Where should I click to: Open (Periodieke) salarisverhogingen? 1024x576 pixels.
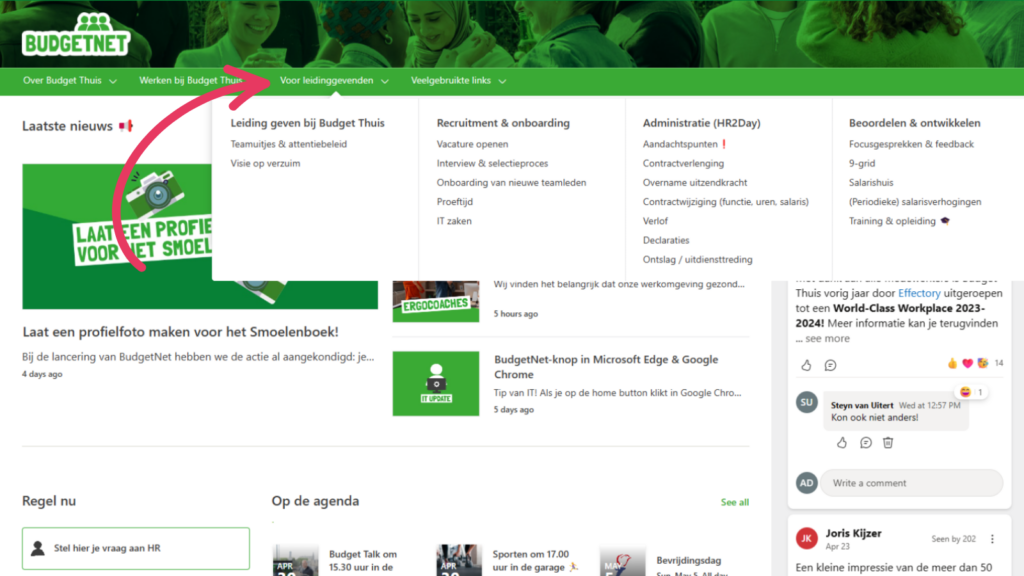tap(915, 202)
